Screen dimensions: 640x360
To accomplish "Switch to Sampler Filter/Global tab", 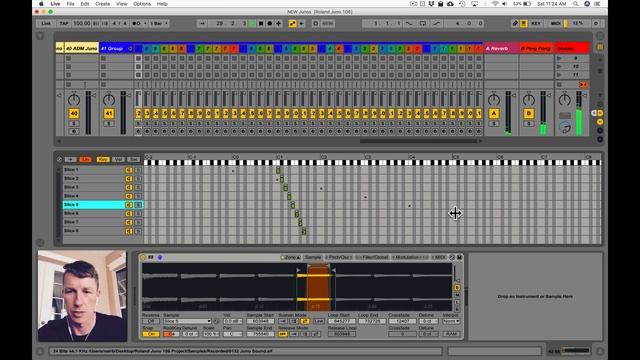I will click(372, 258).
